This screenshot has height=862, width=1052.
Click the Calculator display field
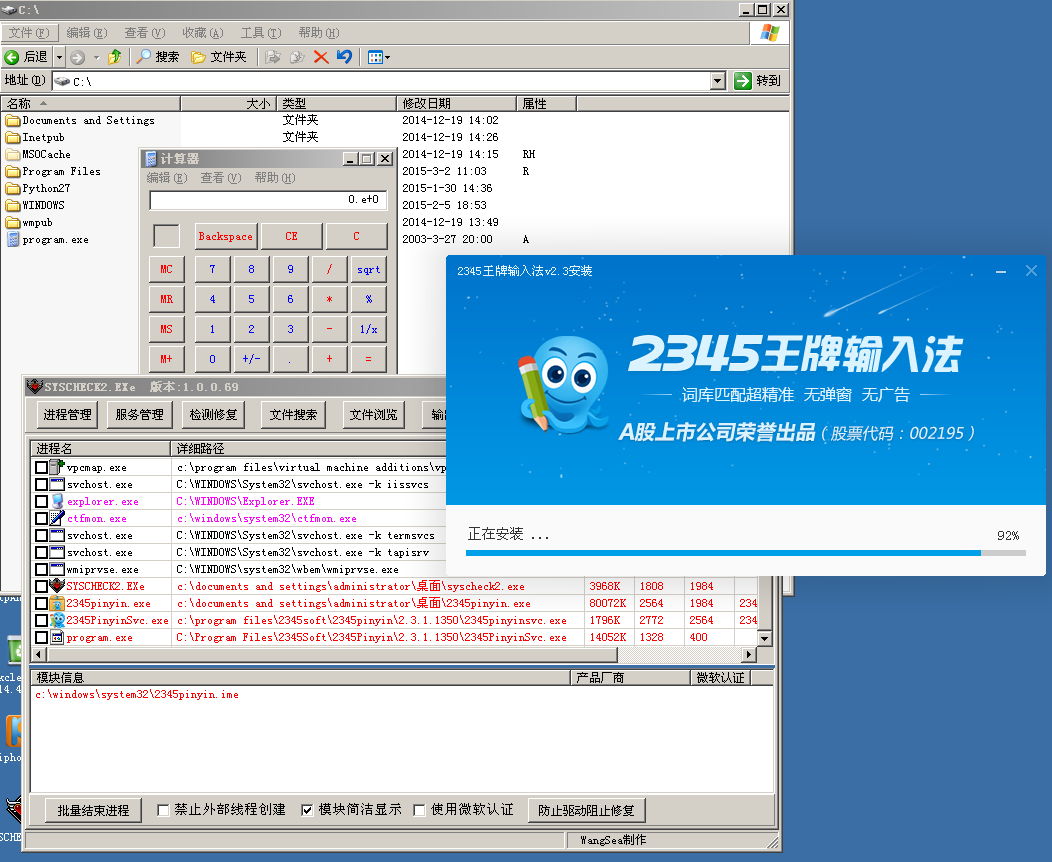(268, 200)
